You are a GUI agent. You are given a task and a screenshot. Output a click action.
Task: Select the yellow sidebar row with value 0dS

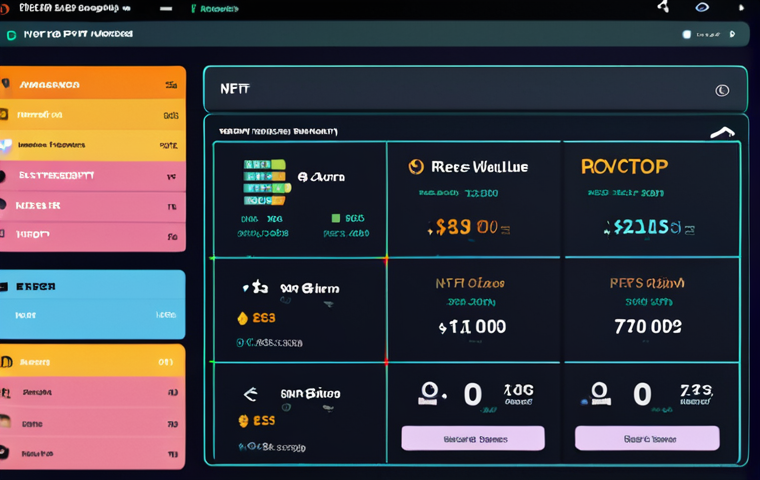[x=93, y=114]
